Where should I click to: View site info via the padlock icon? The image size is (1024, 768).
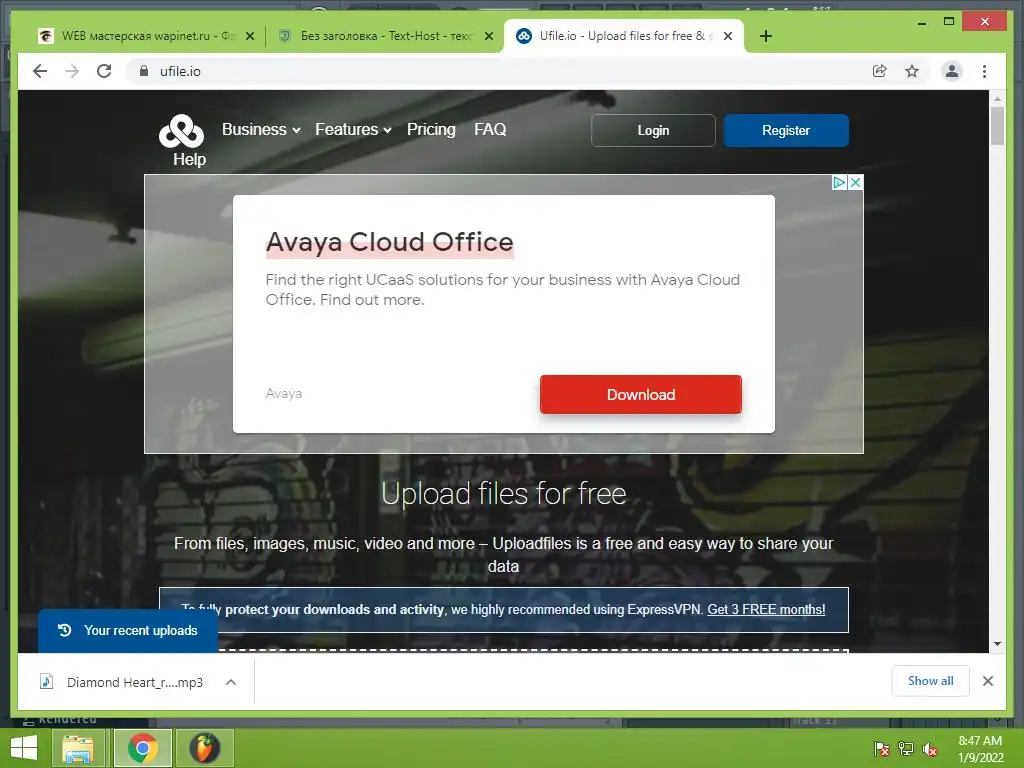tap(144, 71)
